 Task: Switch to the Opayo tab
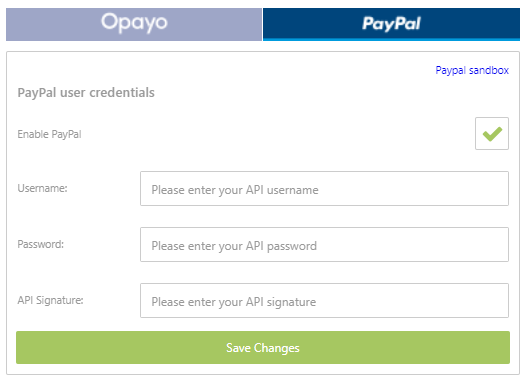click(134, 24)
